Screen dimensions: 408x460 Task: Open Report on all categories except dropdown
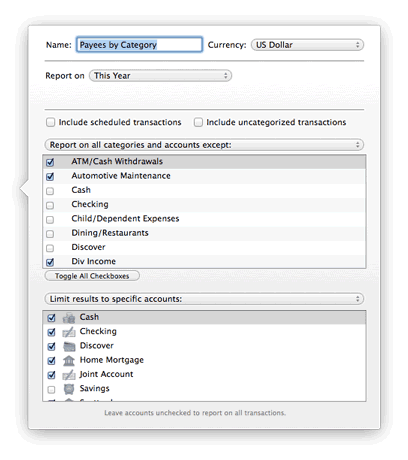click(204, 145)
